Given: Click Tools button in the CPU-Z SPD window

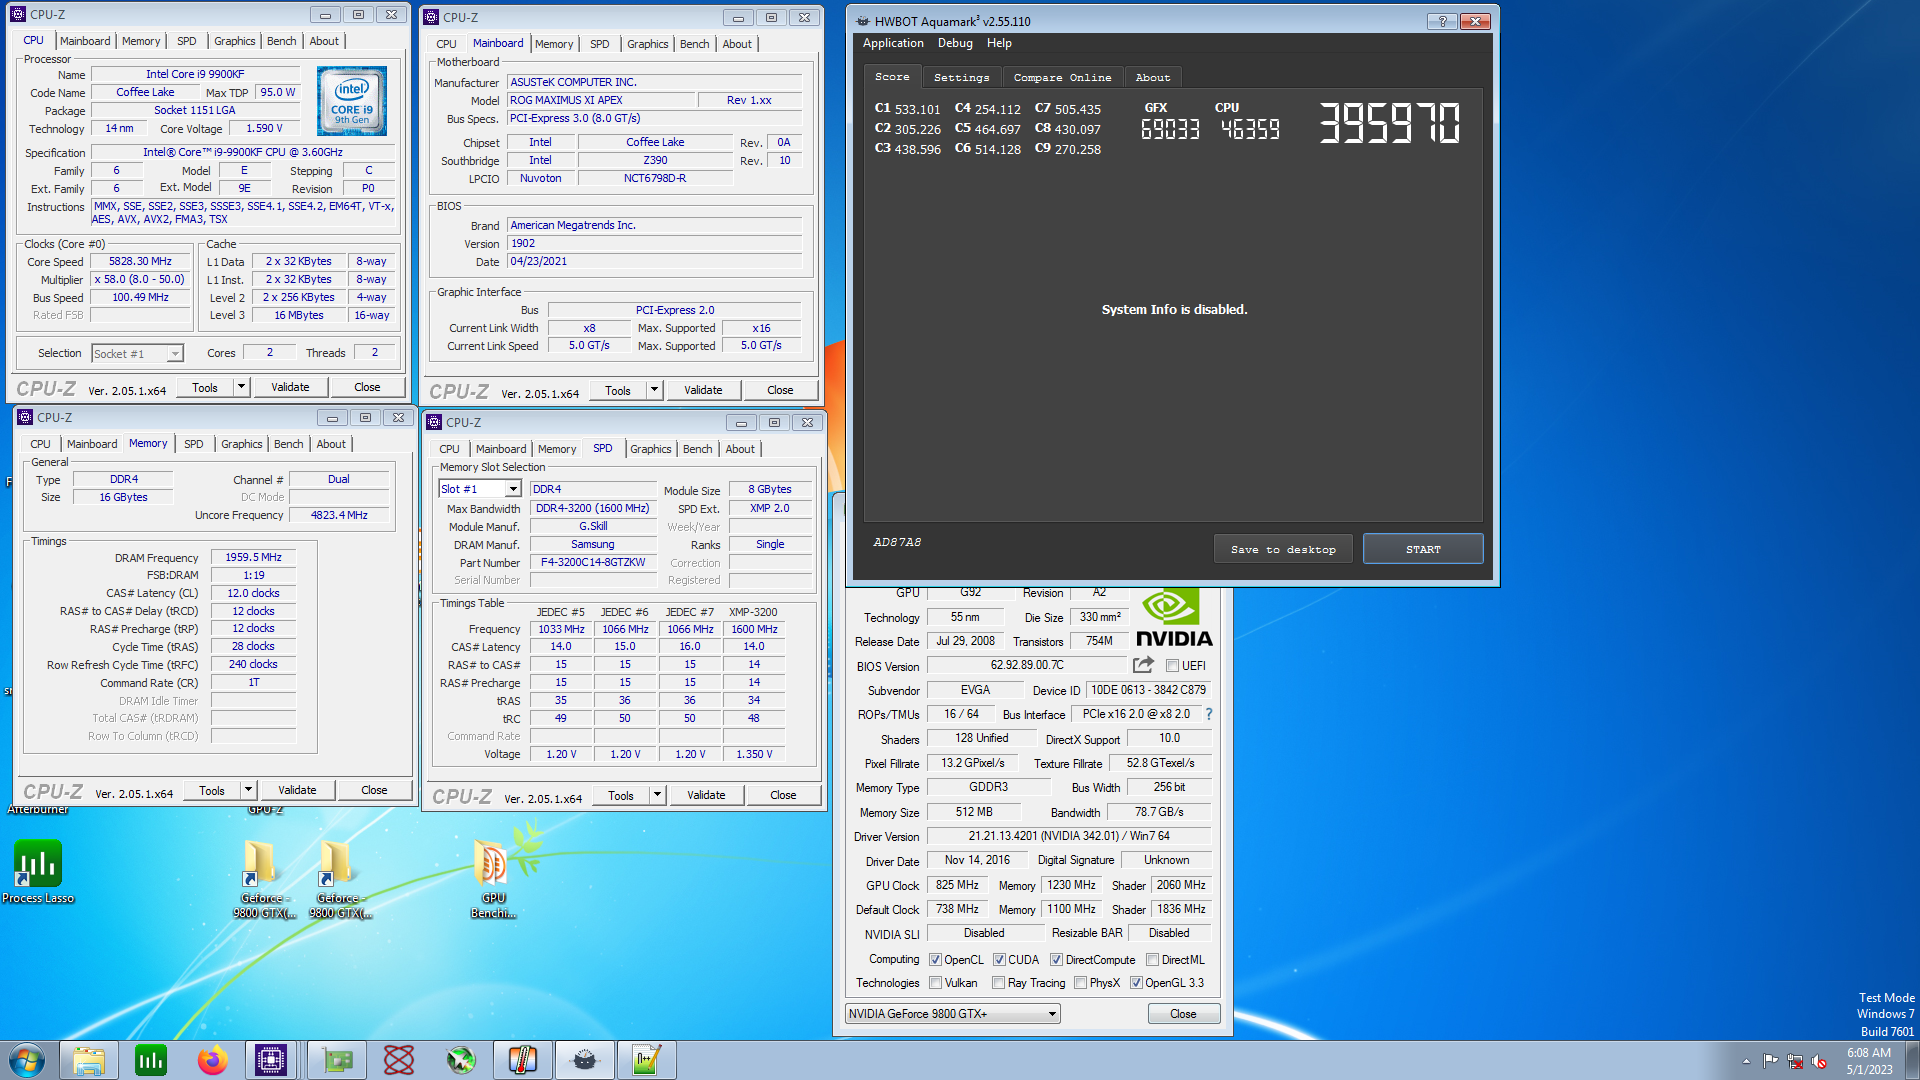Looking at the screenshot, I should click(621, 795).
